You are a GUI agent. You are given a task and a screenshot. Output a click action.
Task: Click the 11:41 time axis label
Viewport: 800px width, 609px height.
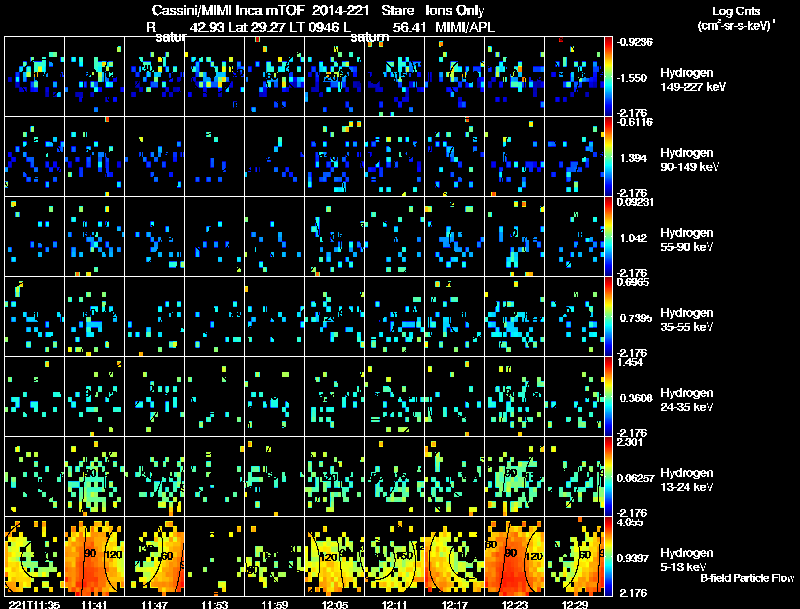(94, 604)
